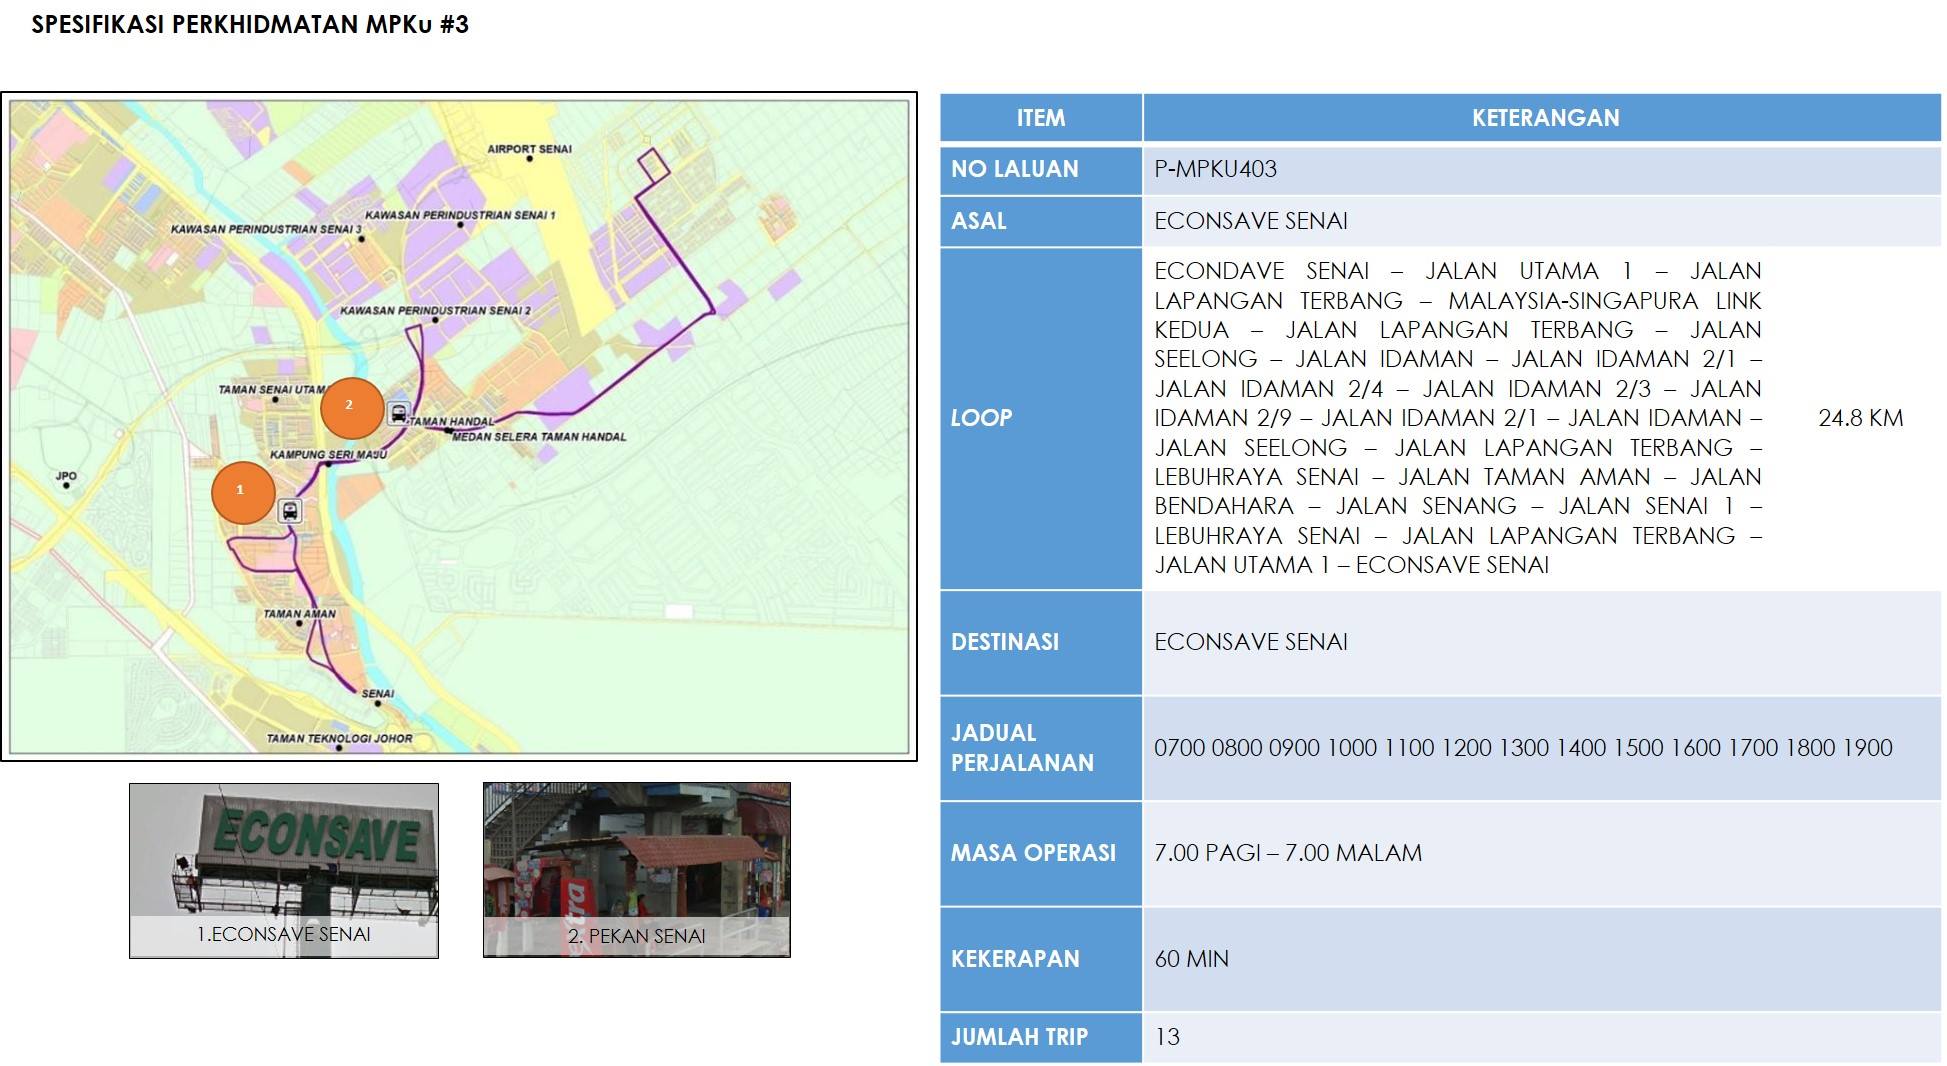Screen dimensions: 1947x1066
Task: Open the Econsave Senai photo thumbnail
Action: 284,869
